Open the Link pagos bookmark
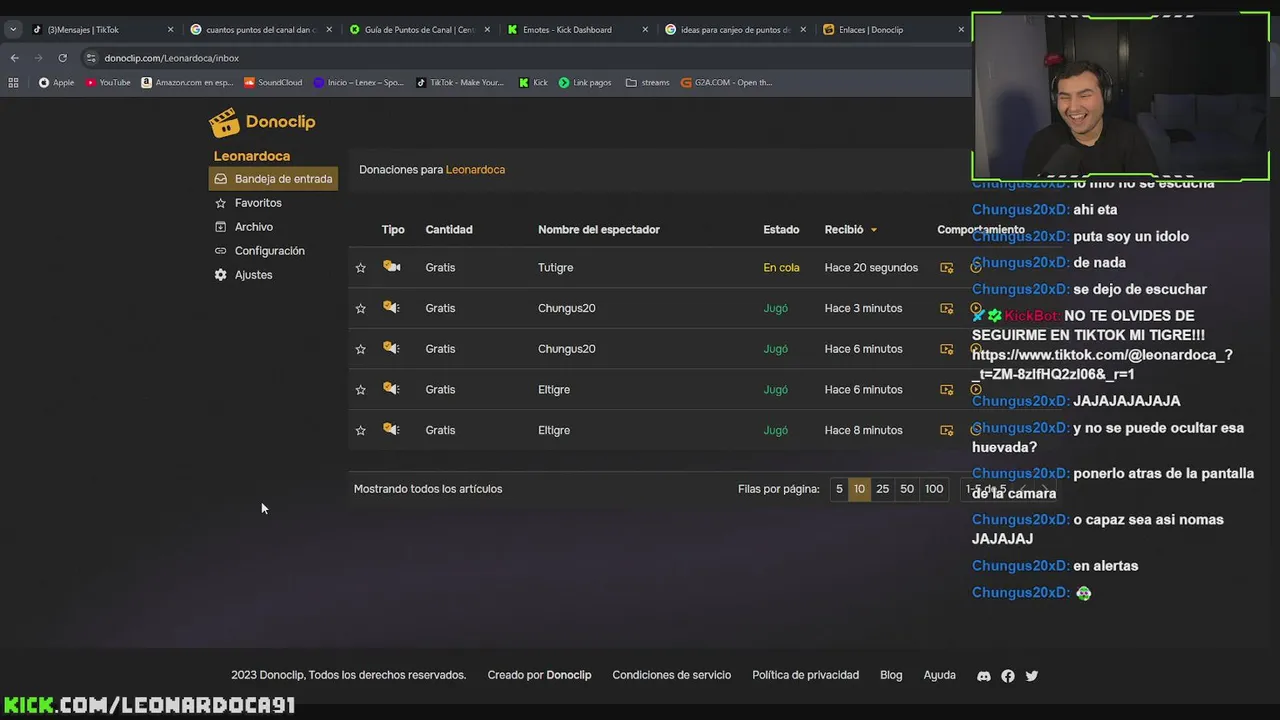The height and width of the screenshot is (720, 1280). tap(585, 83)
